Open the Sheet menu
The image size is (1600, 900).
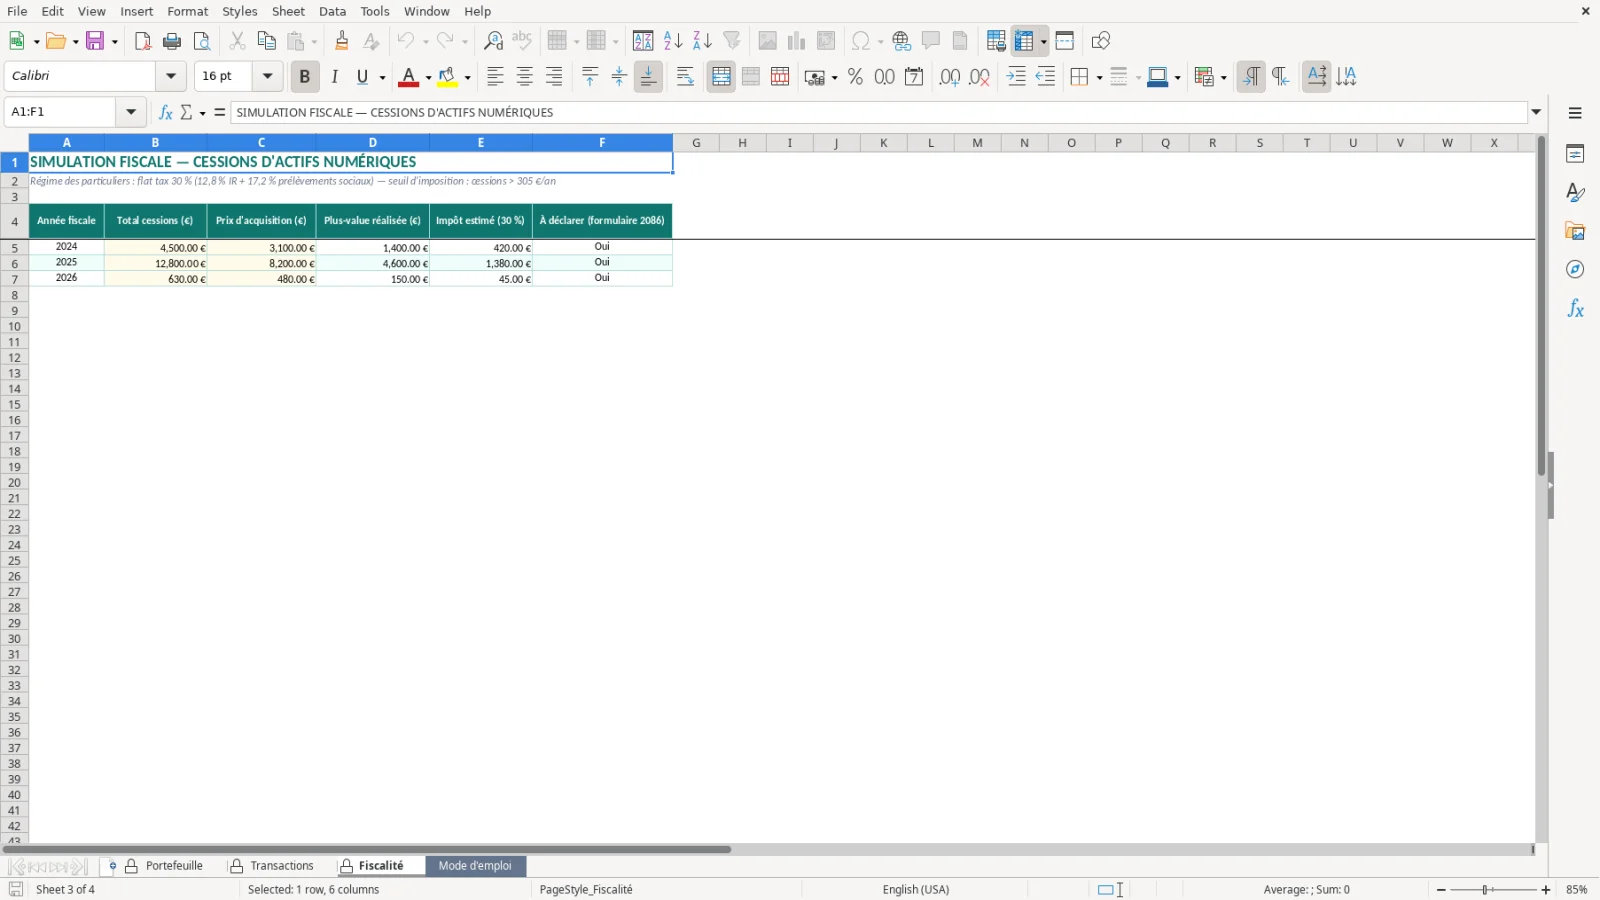288,11
